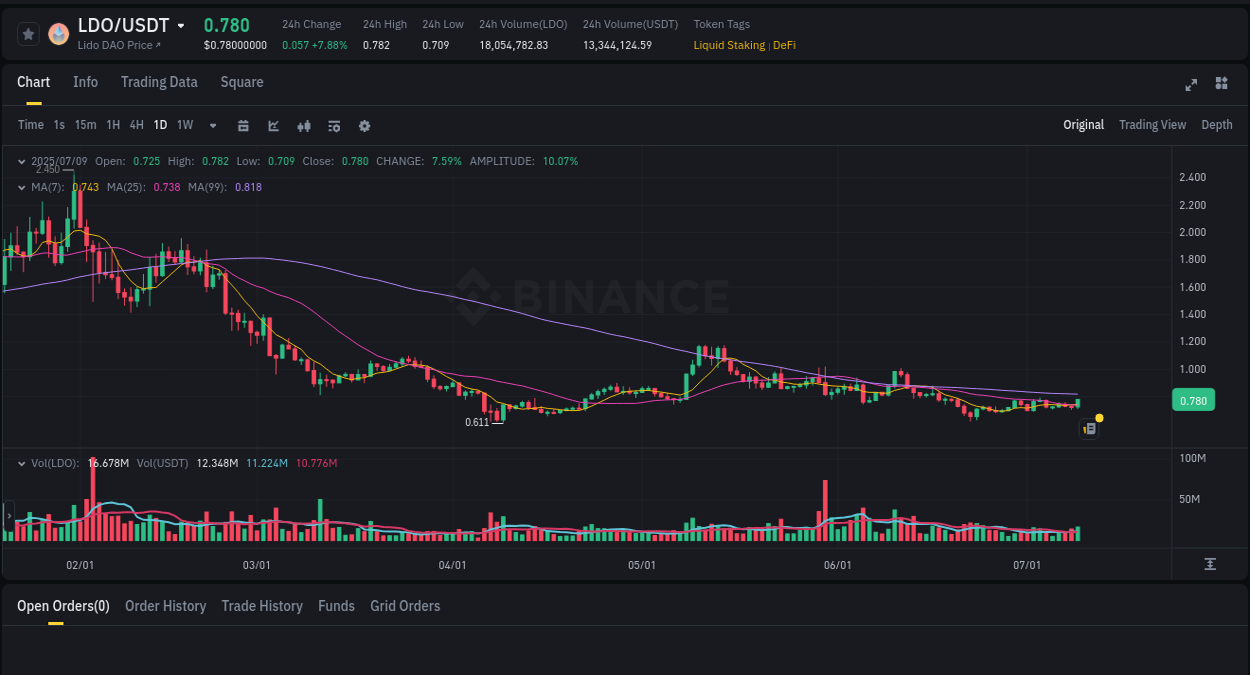Switch chart to Trading View mode
1250x675 pixels.
(x=1152, y=125)
